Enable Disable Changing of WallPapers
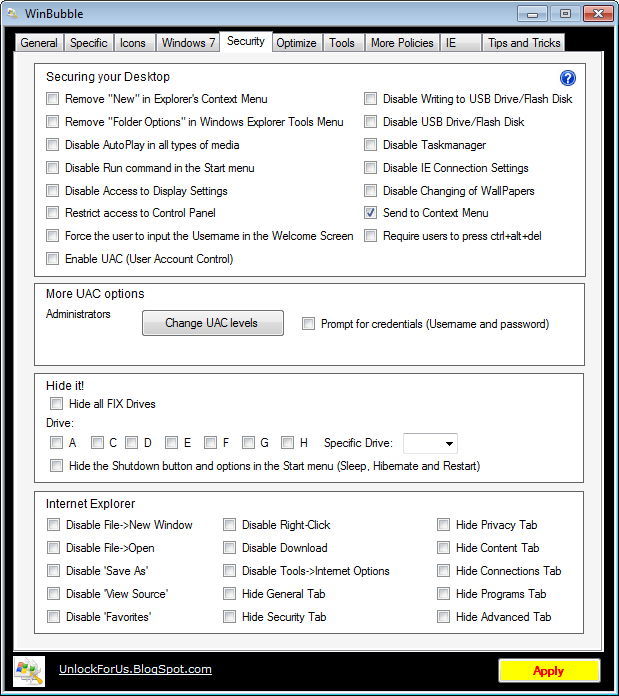The height and width of the screenshot is (696, 619). (x=370, y=190)
